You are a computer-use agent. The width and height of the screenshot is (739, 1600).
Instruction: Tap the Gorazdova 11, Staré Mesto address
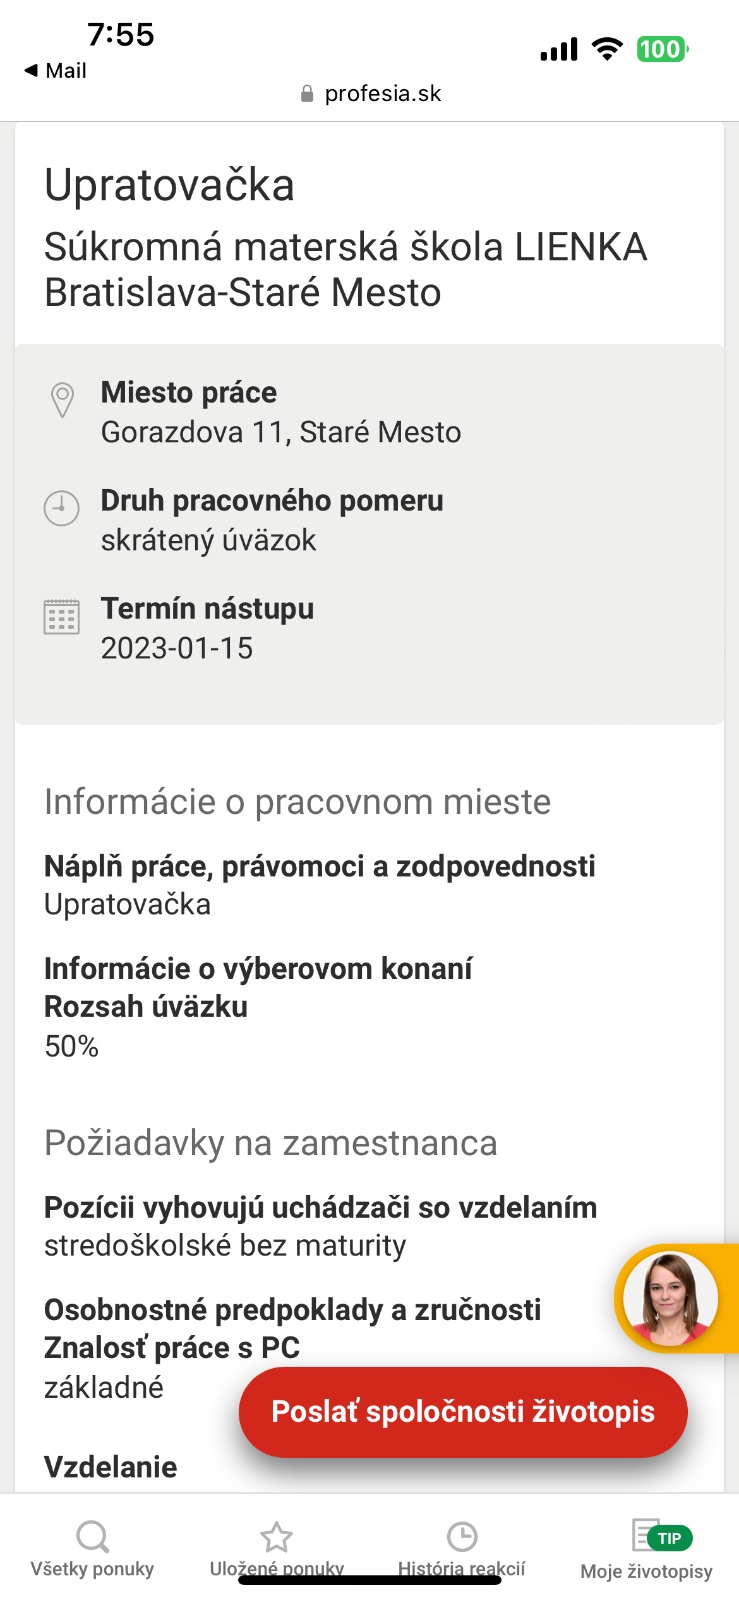point(281,432)
